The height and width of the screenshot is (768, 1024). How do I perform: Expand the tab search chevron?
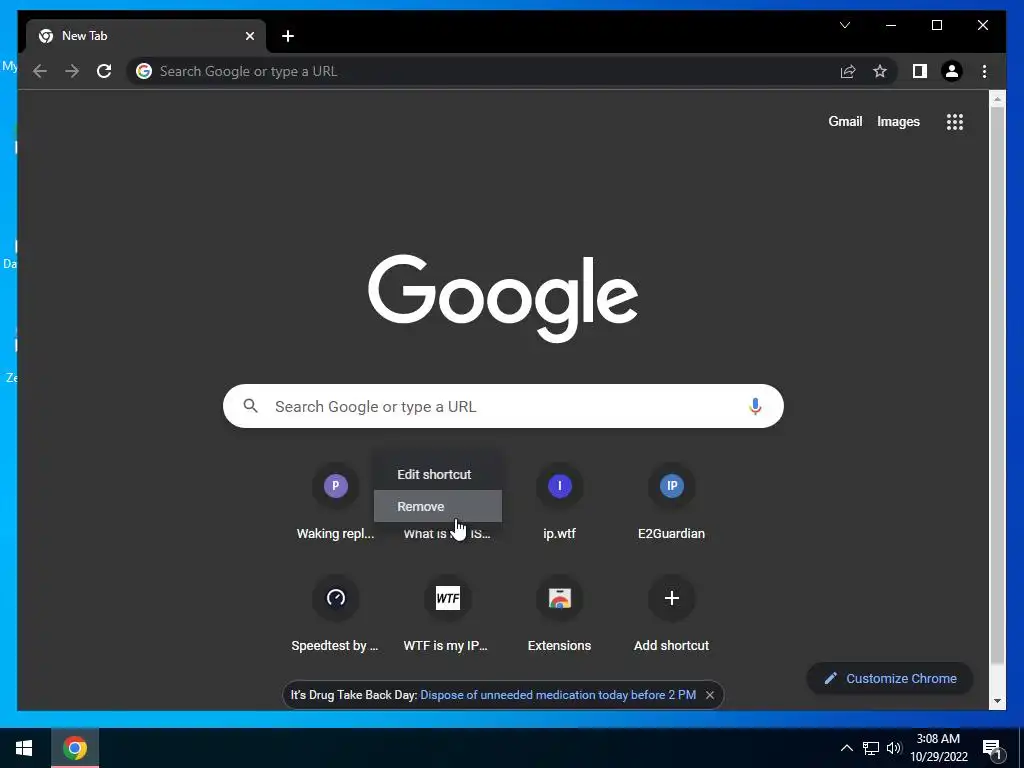click(x=844, y=25)
